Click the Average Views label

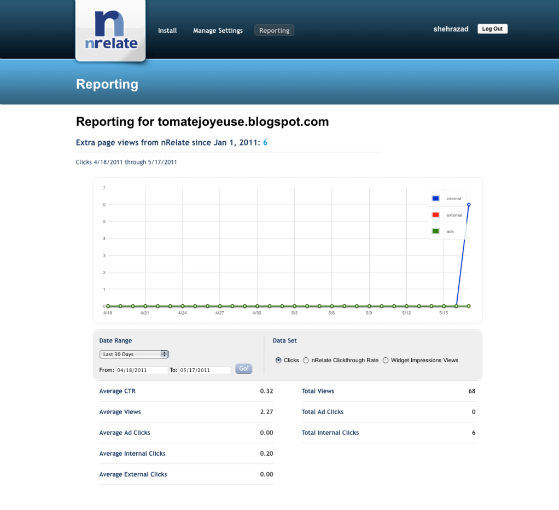pos(120,412)
